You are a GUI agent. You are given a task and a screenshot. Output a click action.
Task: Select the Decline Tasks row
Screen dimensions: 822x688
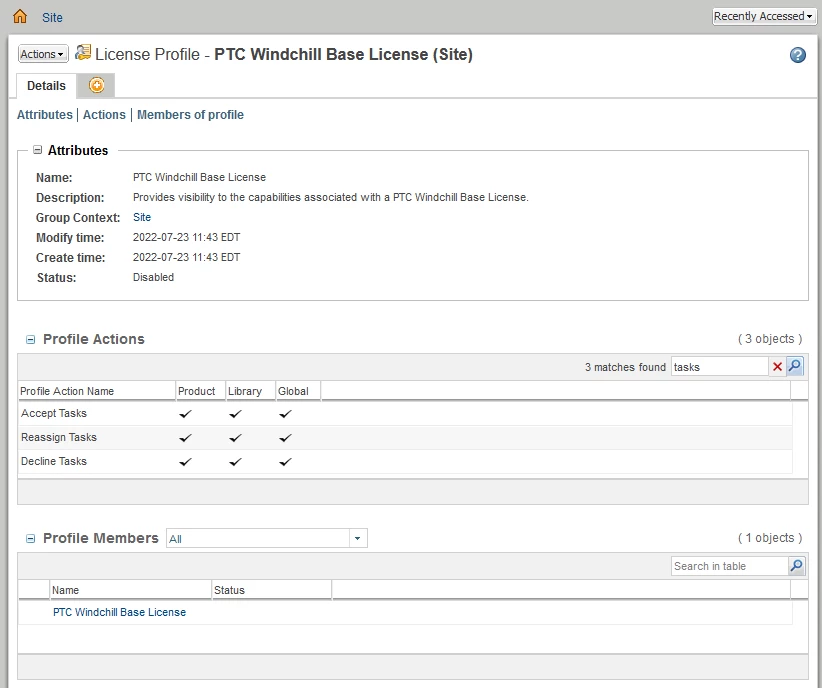point(405,461)
